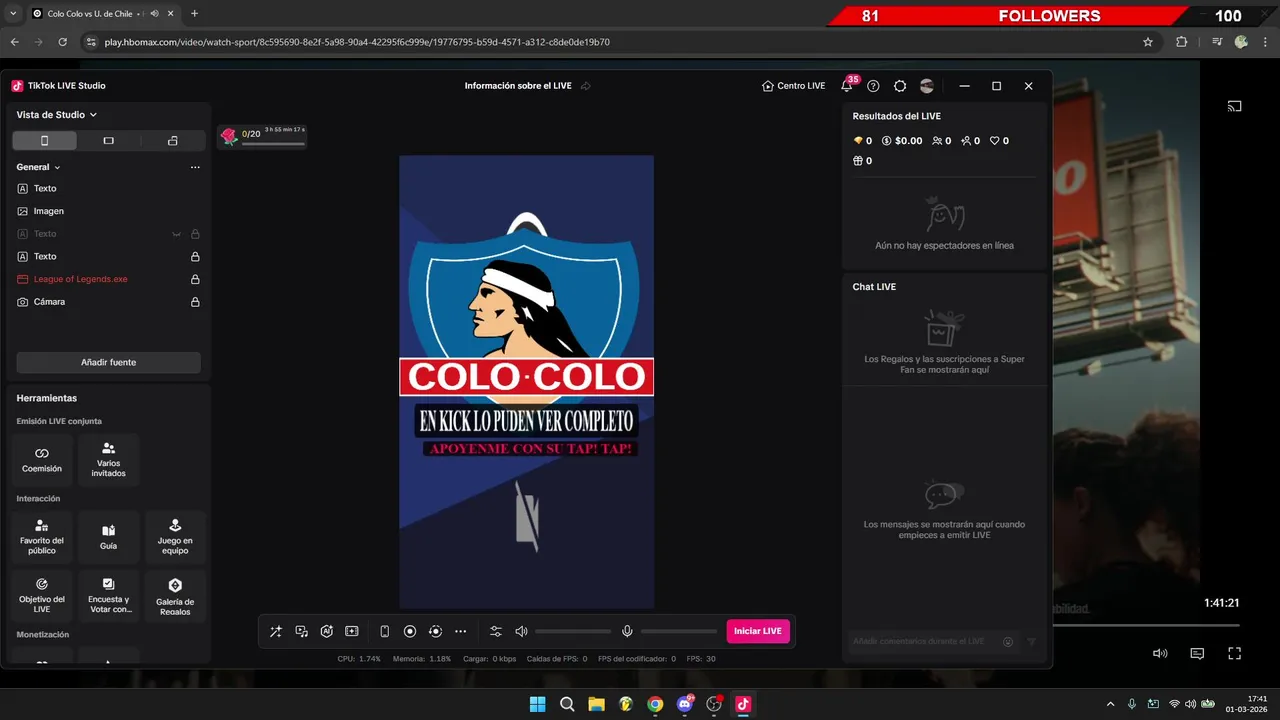1280x720 pixels.
Task: Open the magic wand effects tool
Action: point(276,631)
